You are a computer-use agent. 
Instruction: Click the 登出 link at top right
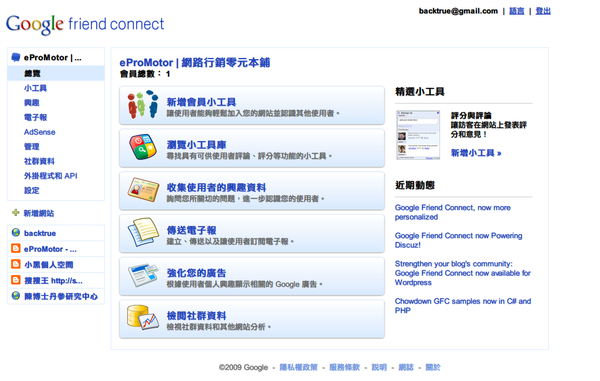[x=543, y=11]
